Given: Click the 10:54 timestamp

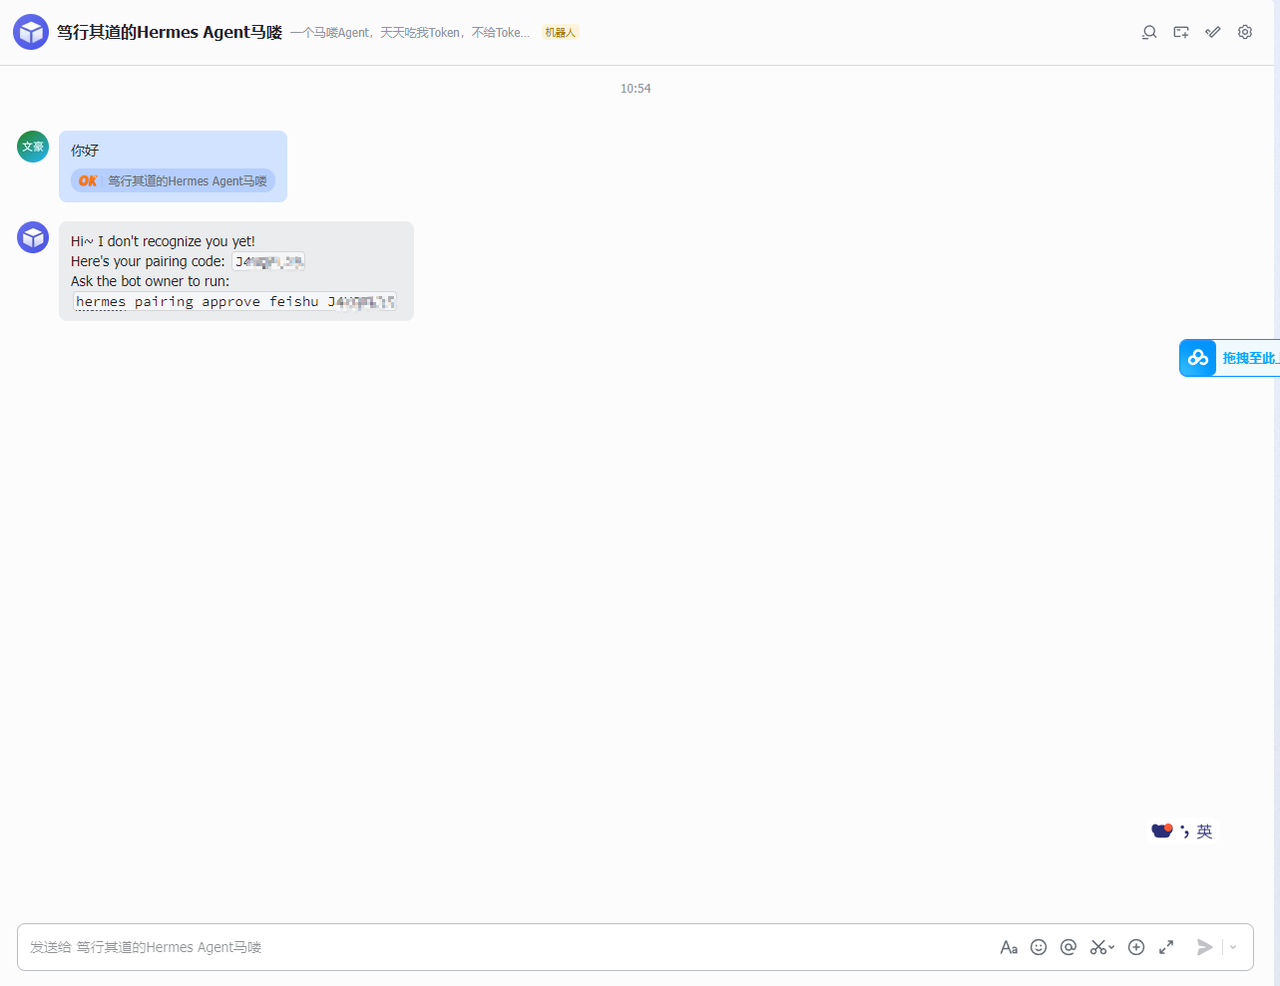Looking at the screenshot, I should [635, 89].
